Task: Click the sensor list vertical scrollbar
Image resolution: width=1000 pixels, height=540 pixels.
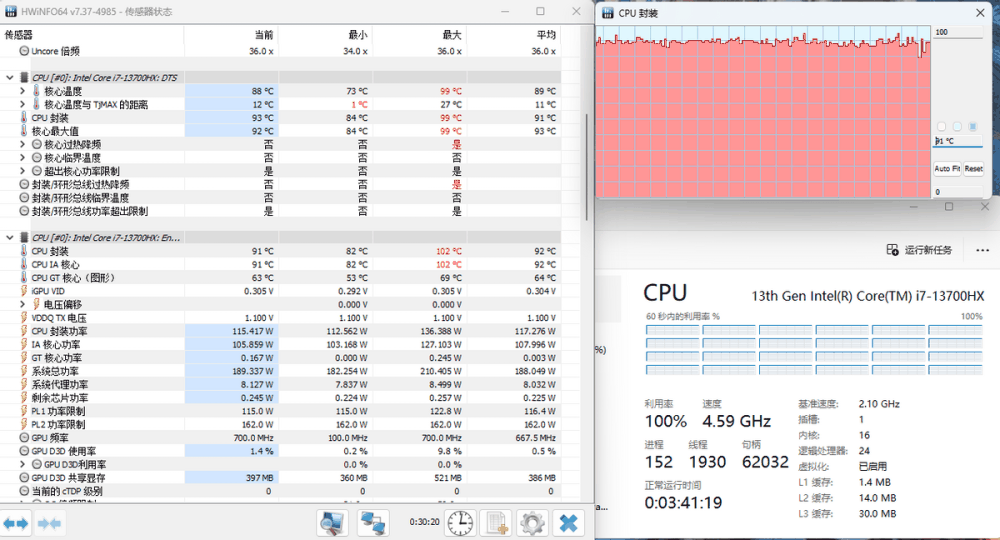Action: coord(587,160)
